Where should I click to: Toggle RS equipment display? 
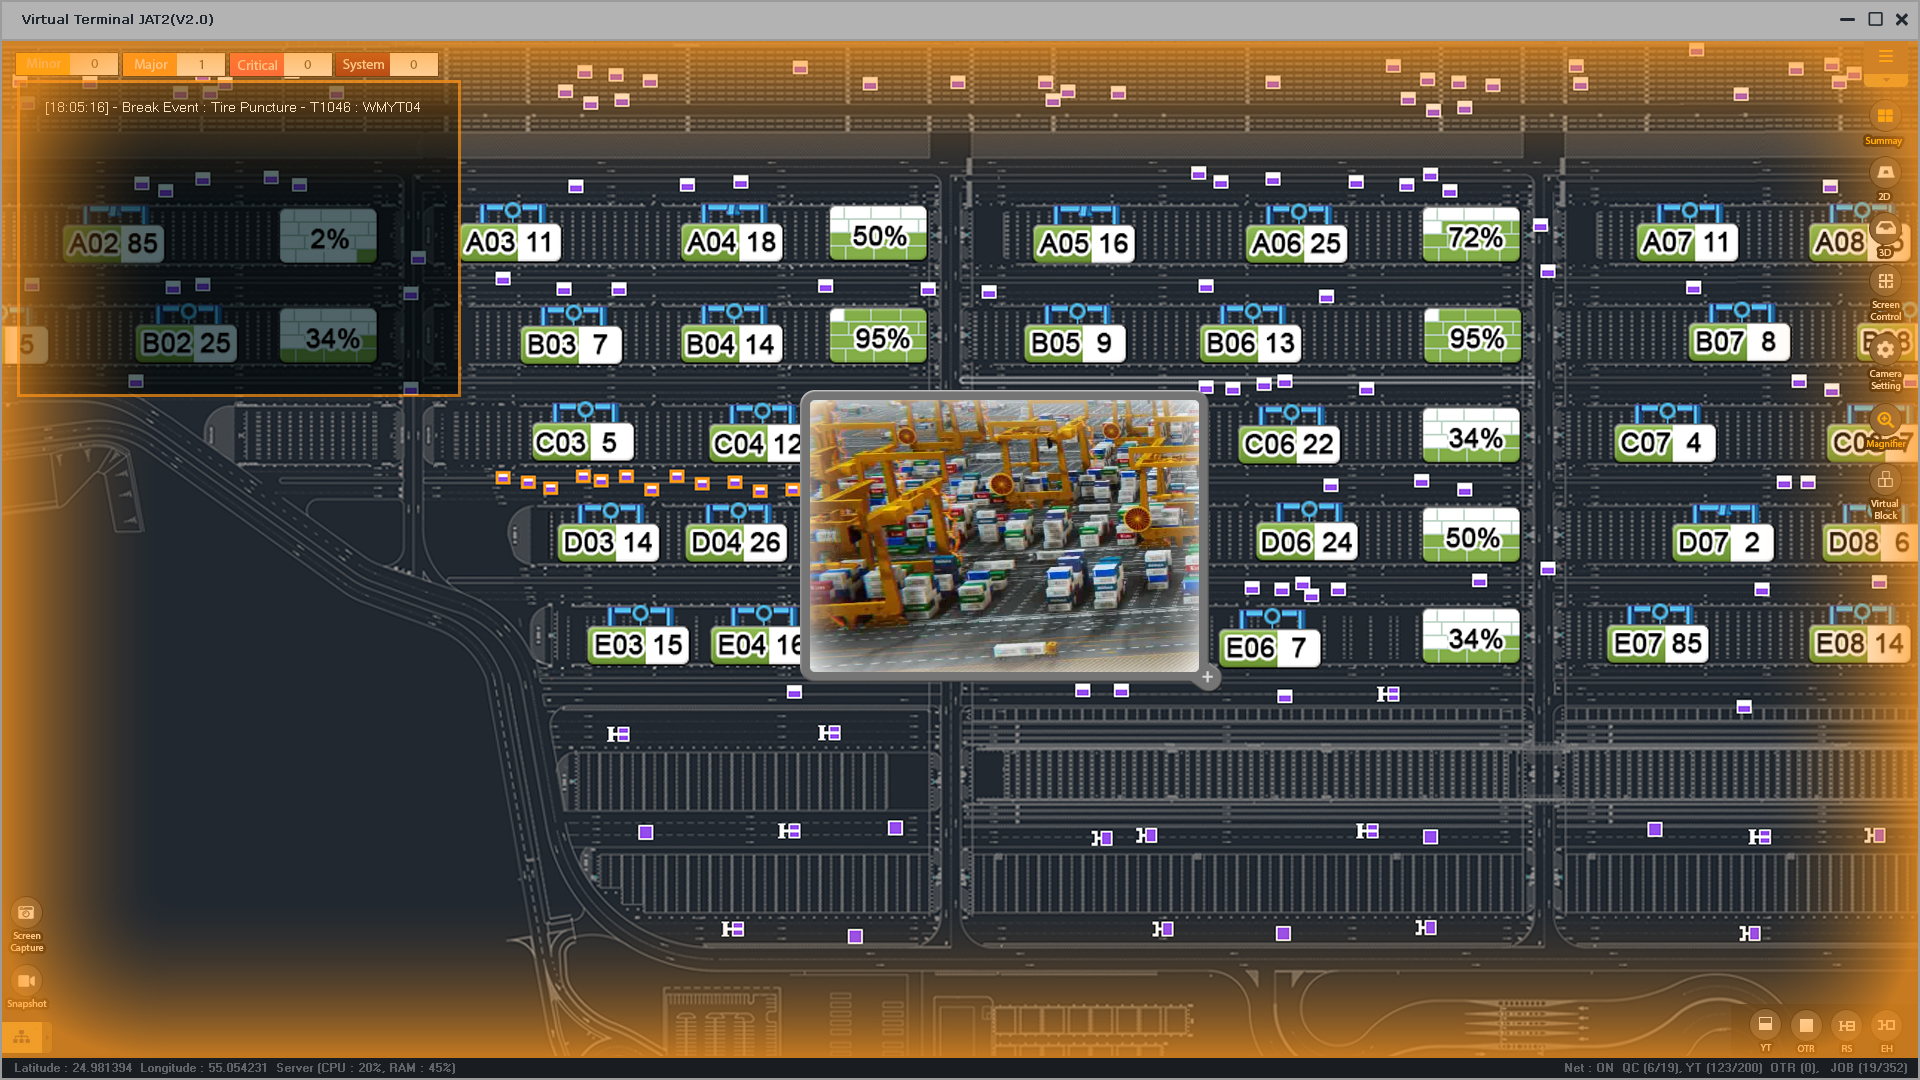point(1846,1025)
